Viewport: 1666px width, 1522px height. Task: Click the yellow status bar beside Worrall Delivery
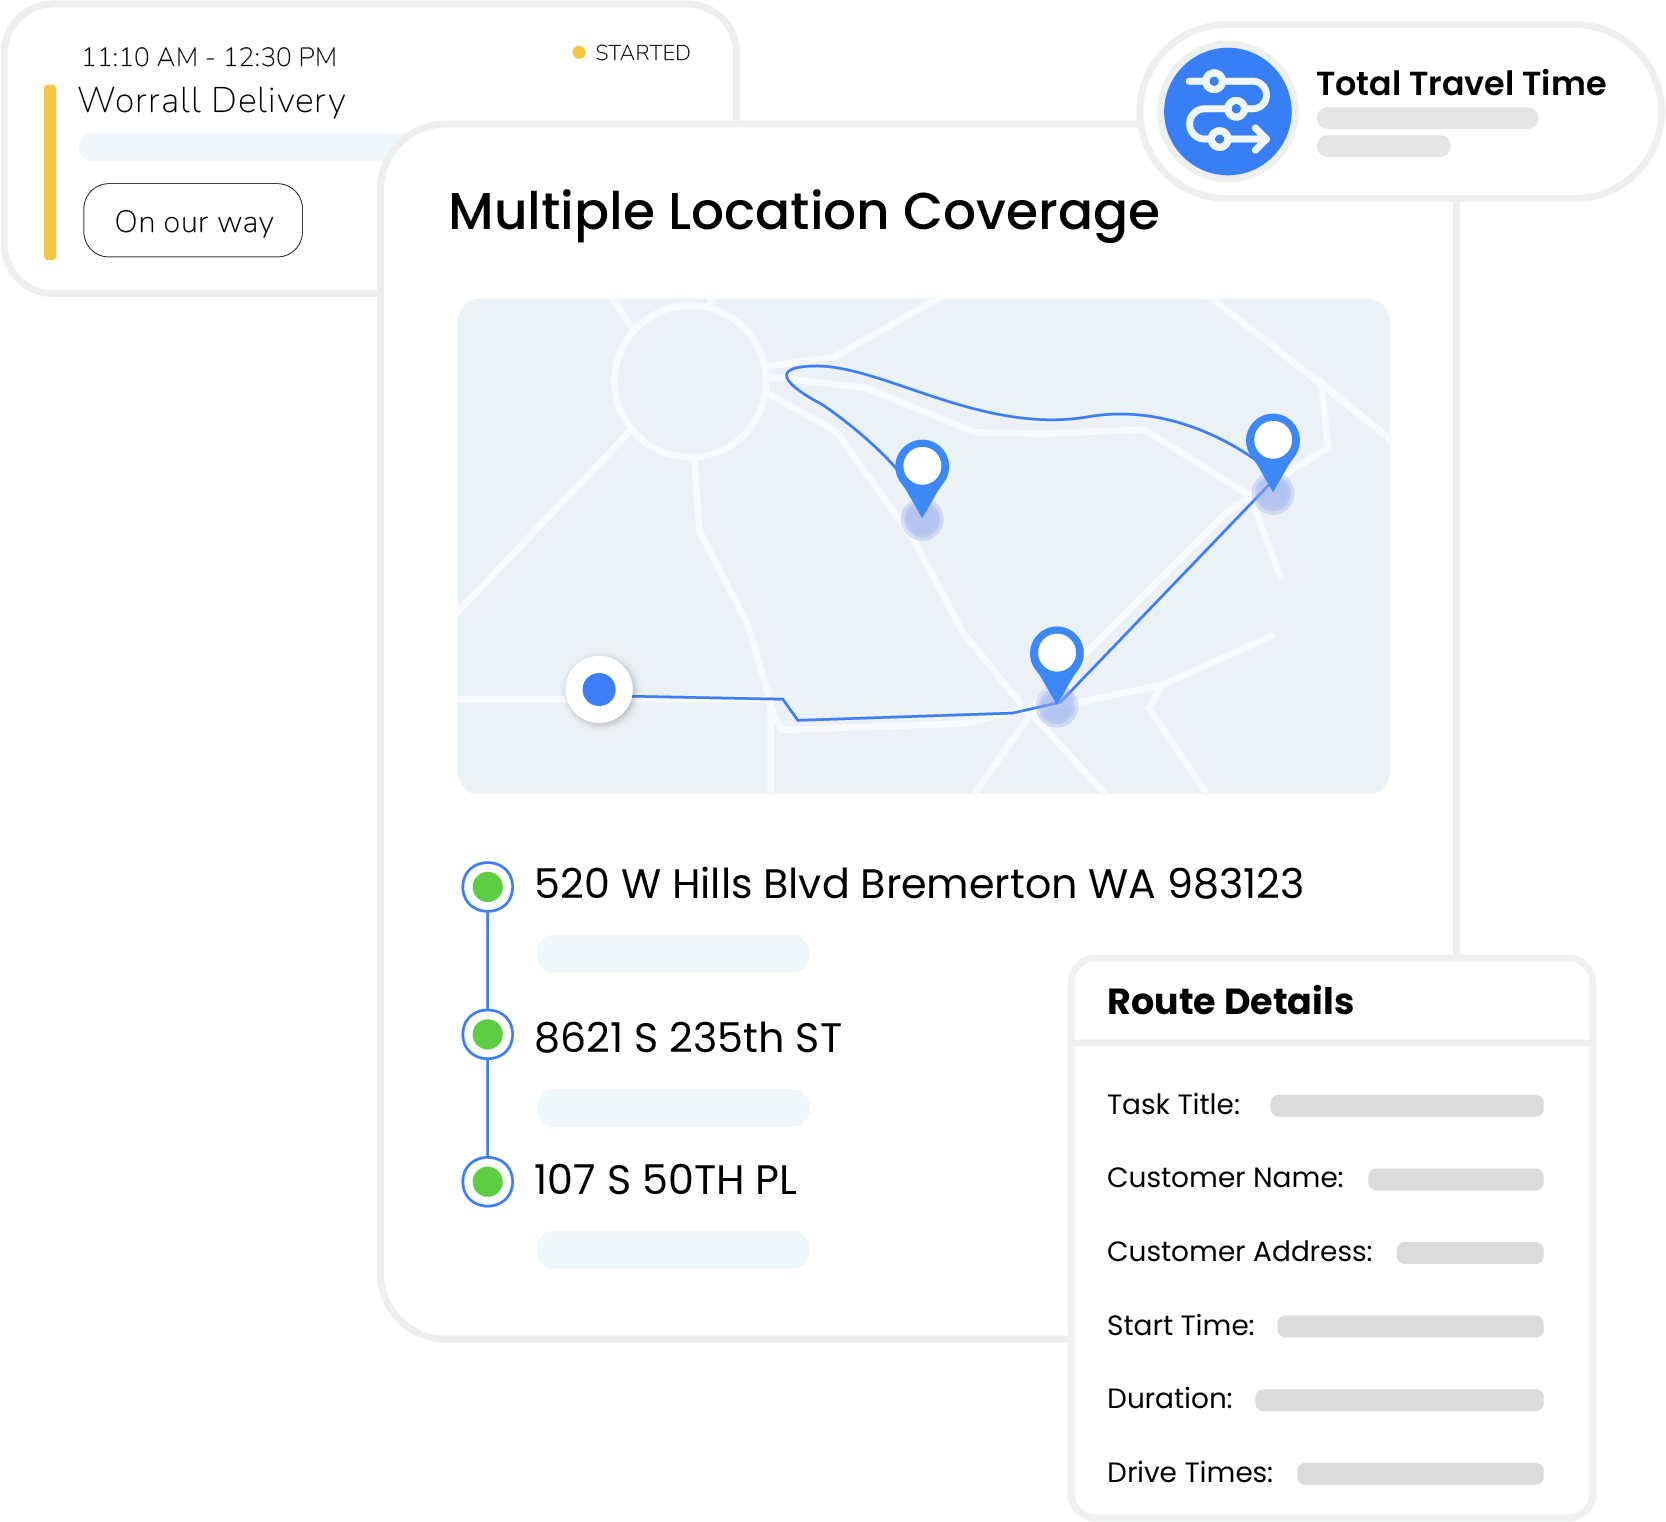(50, 172)
